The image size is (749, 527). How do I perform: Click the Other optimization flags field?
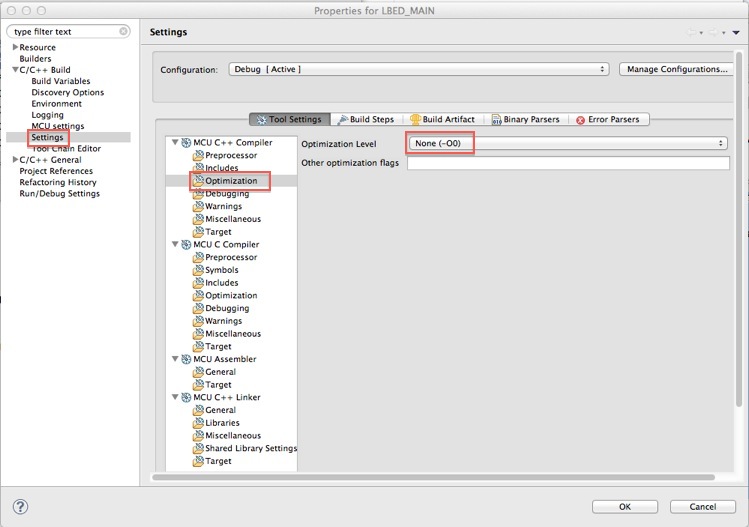pyautogui.click(x=567, y=163)
